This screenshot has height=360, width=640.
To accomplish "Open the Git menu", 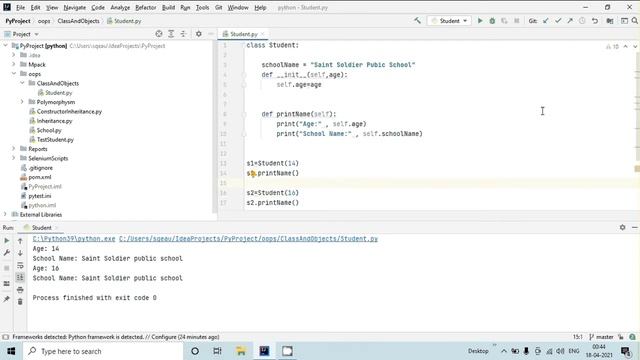I will pos(219,7).
